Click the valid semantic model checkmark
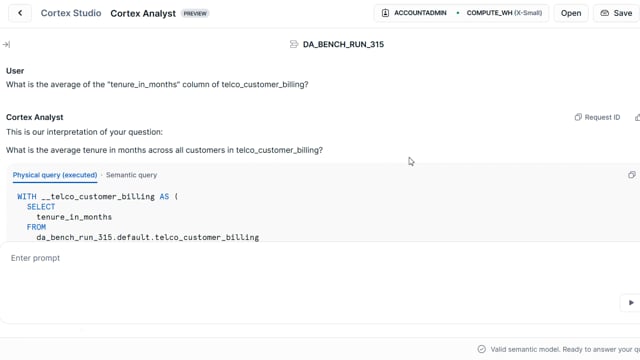 482,349
